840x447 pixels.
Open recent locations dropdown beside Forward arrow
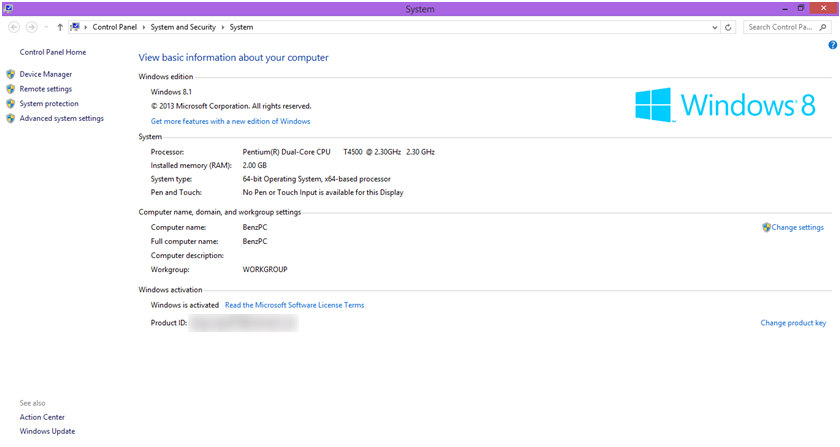coord(46,27)
